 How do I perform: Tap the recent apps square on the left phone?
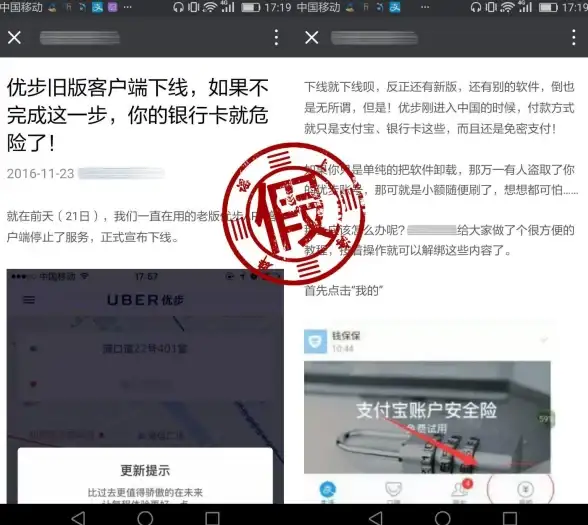[x=212, y=518]
